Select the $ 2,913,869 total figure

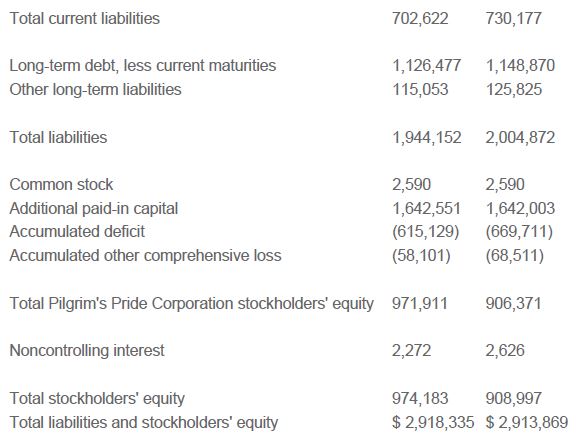[527, 422]
